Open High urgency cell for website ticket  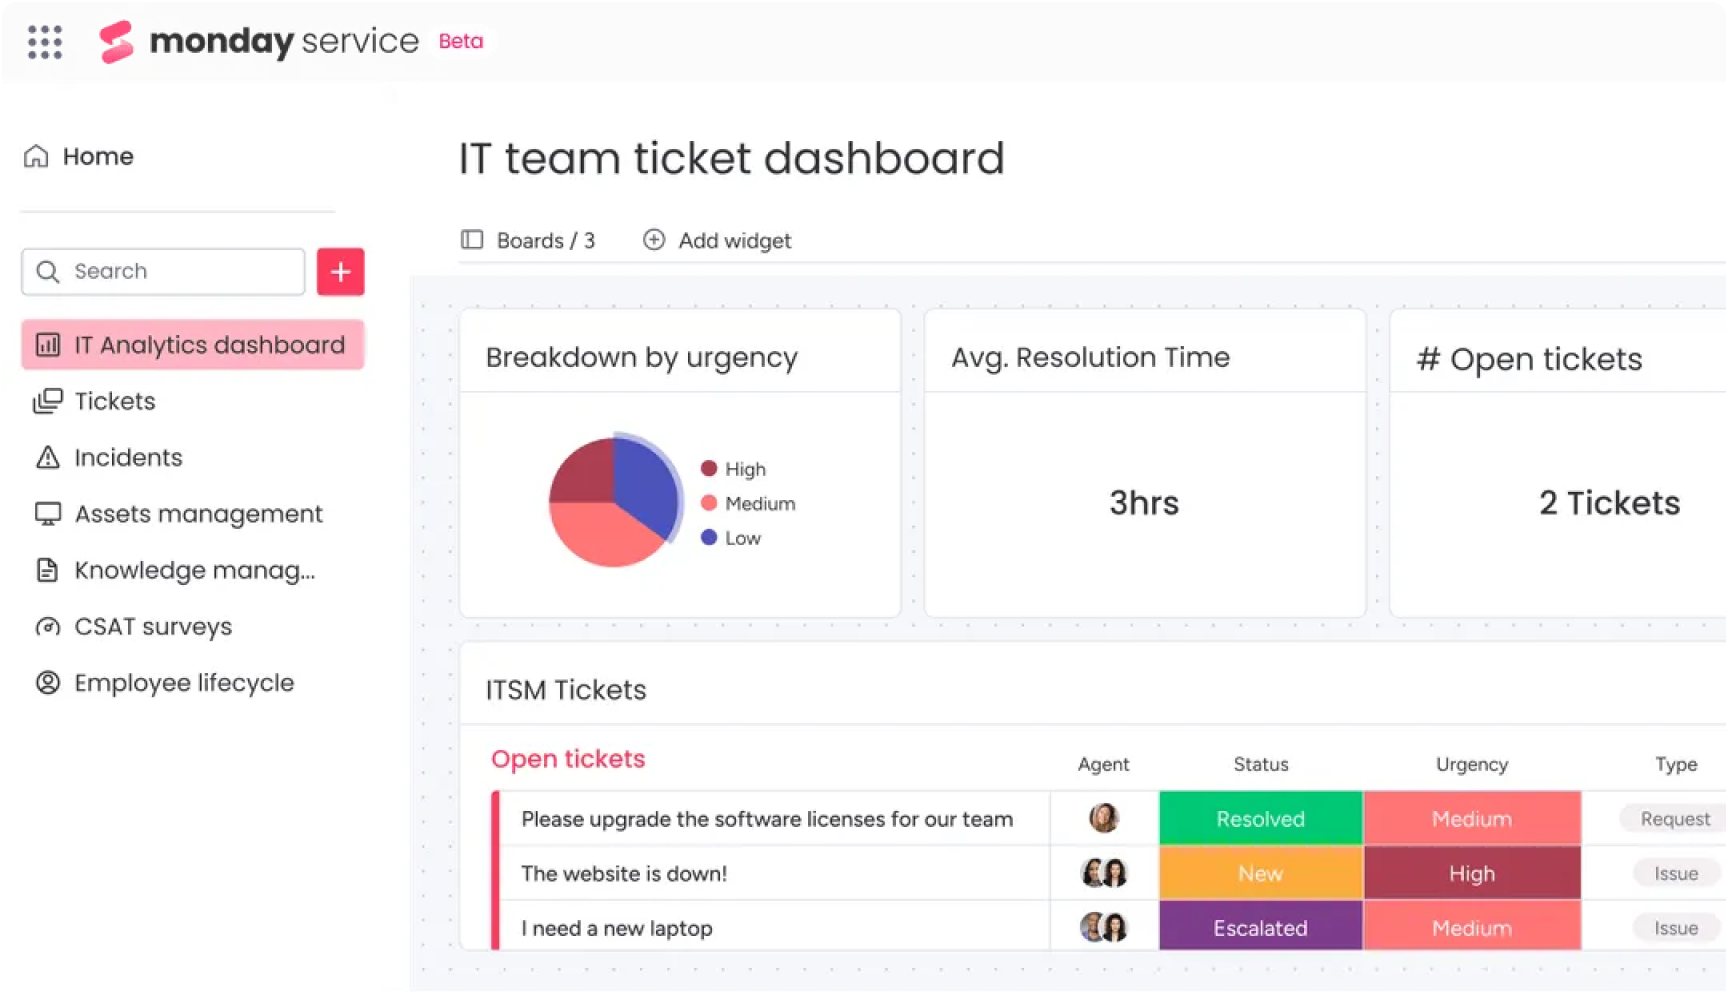coord(1471,874)
